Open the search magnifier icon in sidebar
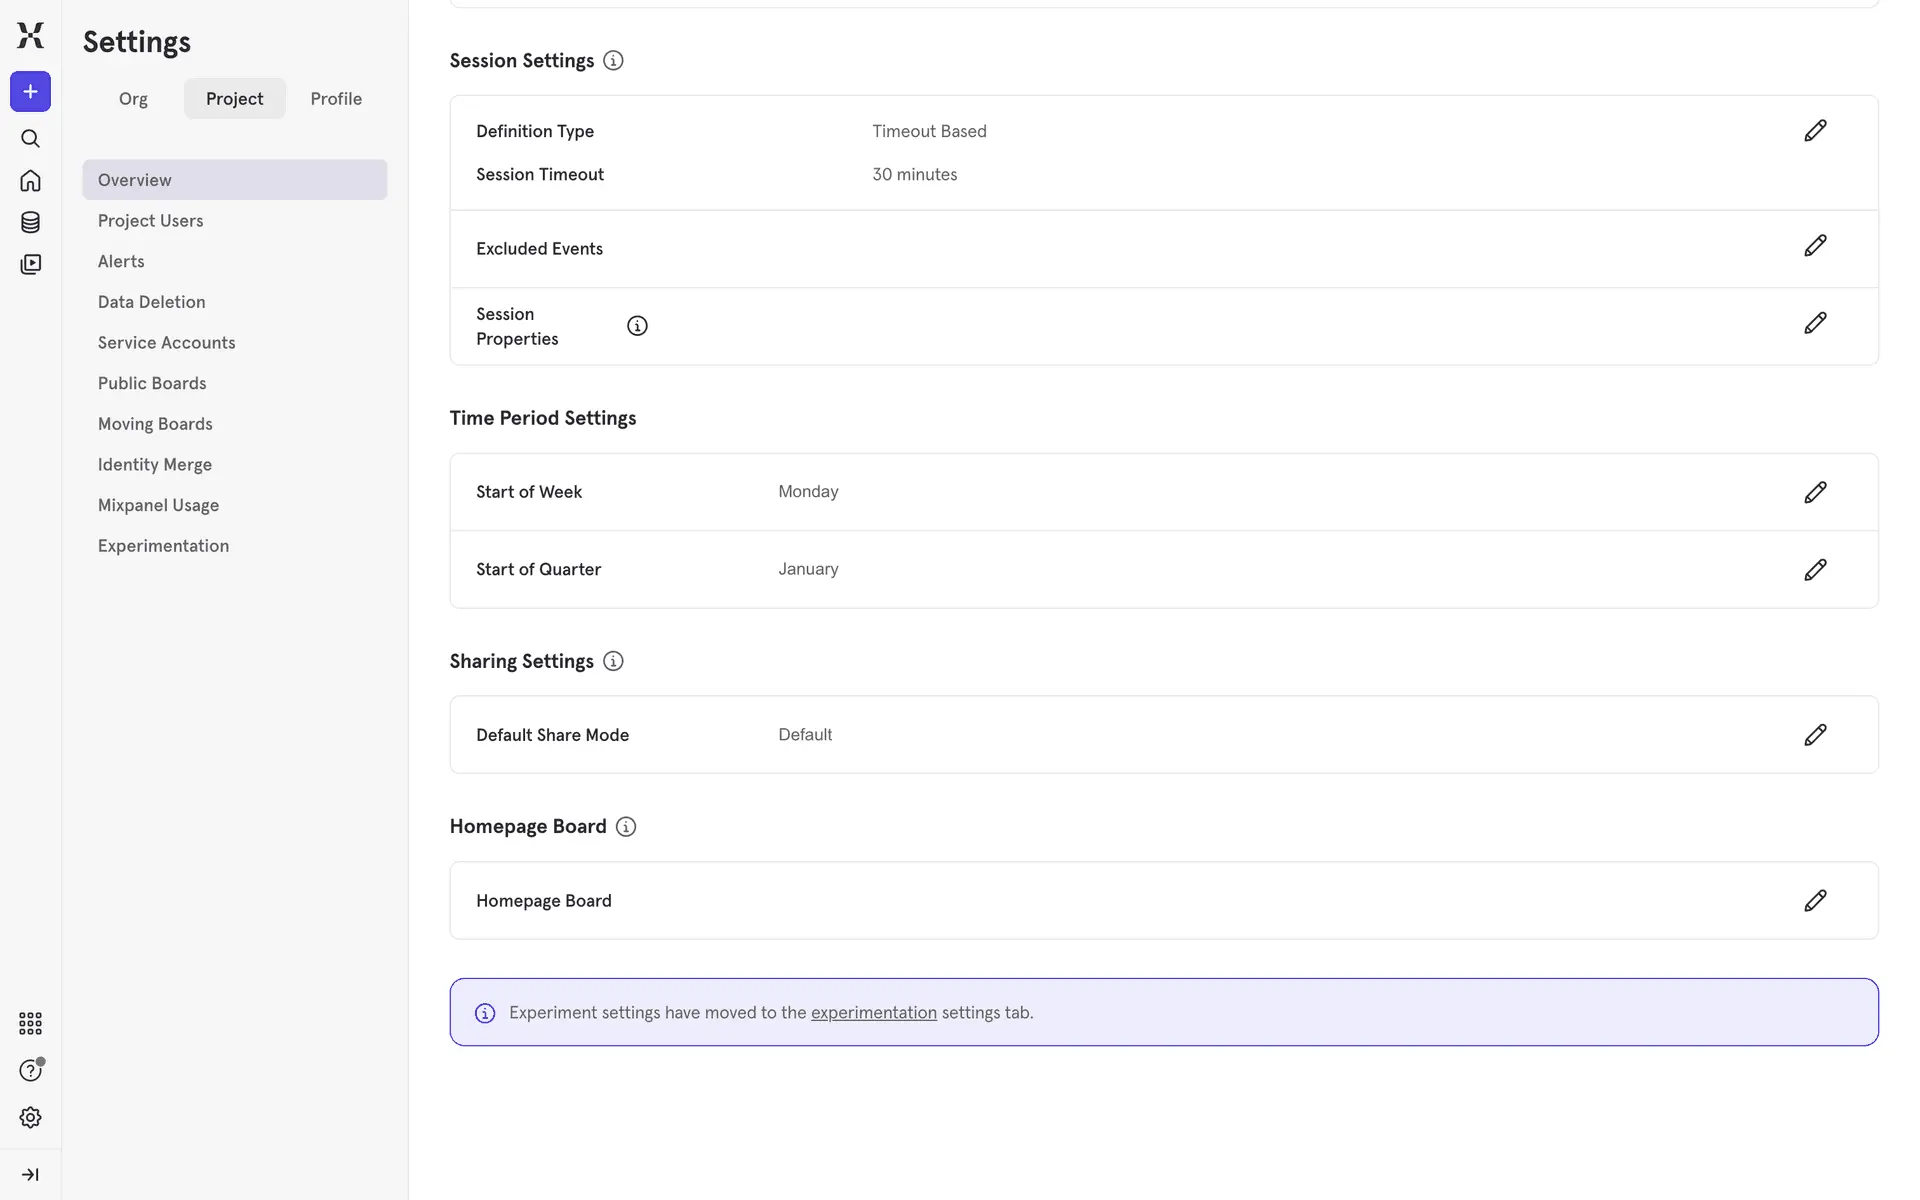 30,138
